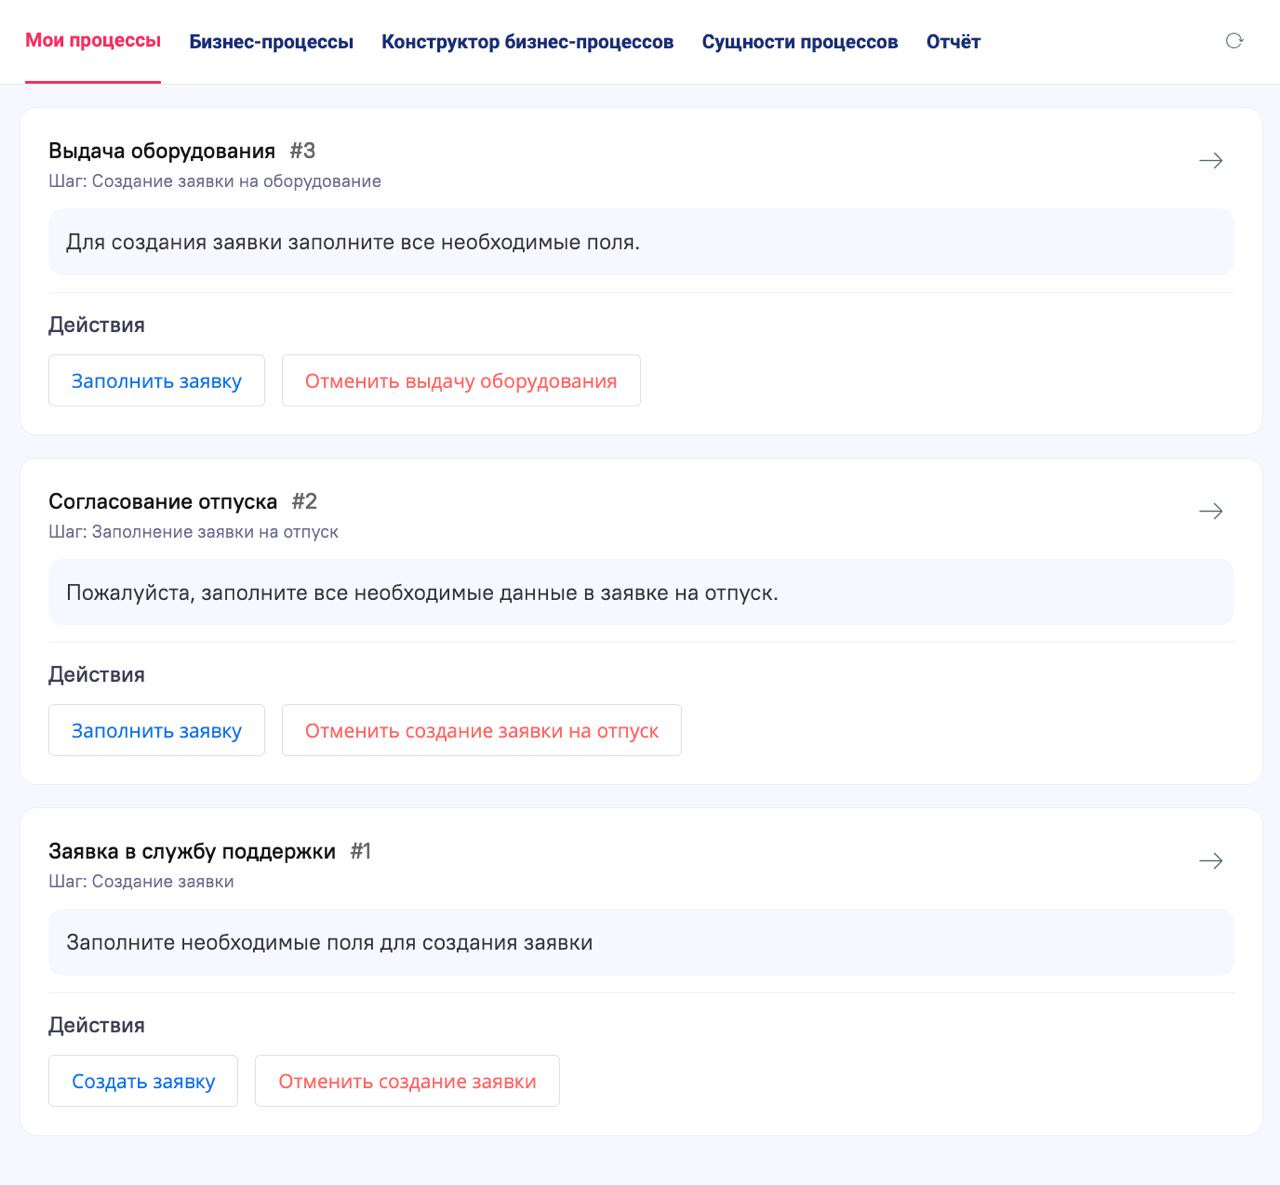Select the process title Выдача оборудования

[162, 151]
